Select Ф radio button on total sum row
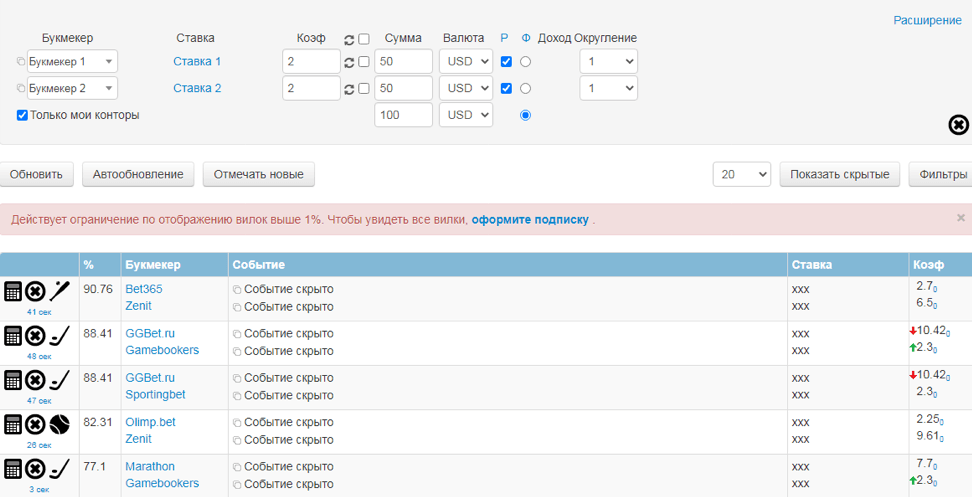Image resolution: width=972 pixels, height=497 pixels. pos(526,115)
